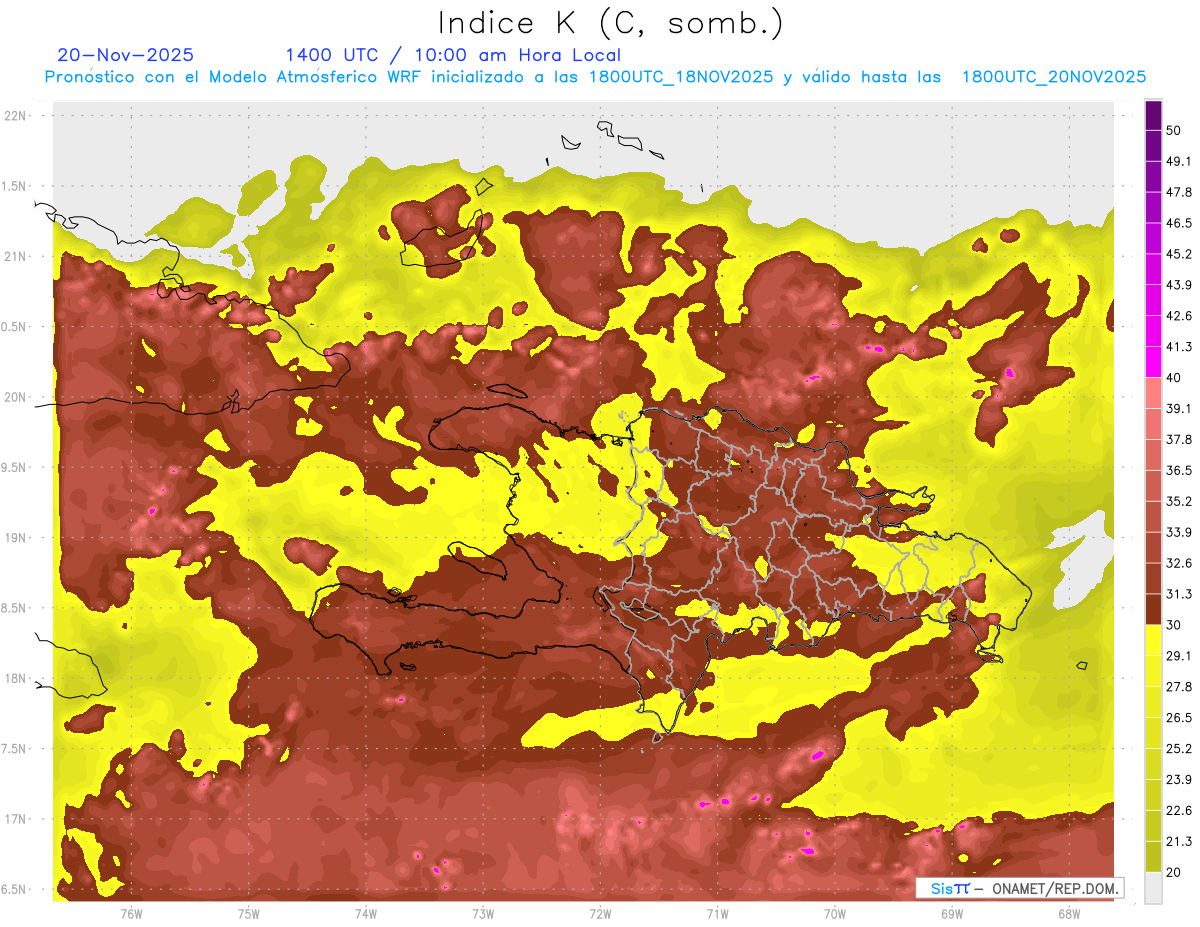Image resolution: width=1200 pixels, height=927 pixels.
Task: Click the colorbar value 47.8
Action: [1178, 192]
